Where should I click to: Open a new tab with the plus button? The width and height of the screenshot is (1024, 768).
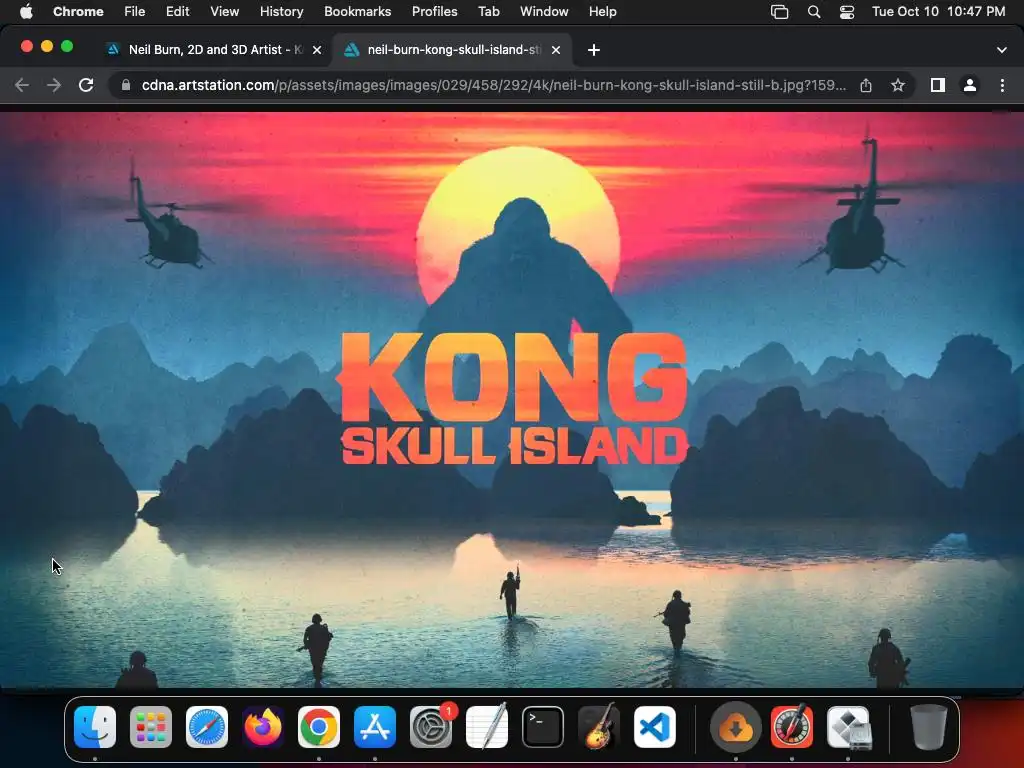coord(594,50)
